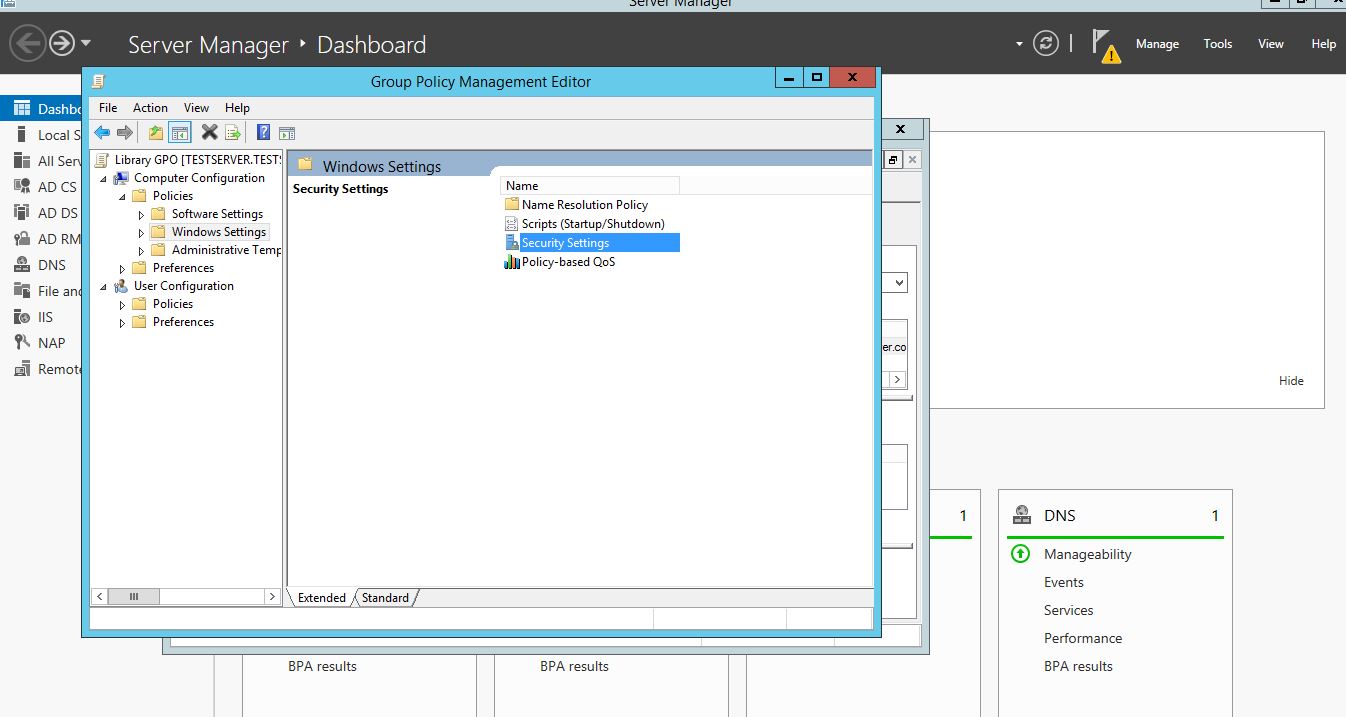Expand the Software Settings tree node

click(141, 214)
